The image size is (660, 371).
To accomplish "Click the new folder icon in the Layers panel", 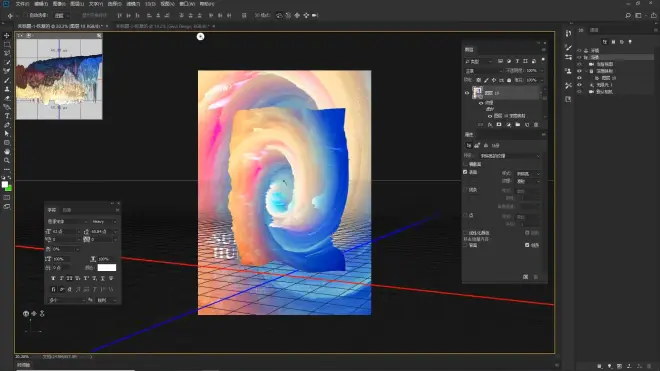I will click(518, 125).
